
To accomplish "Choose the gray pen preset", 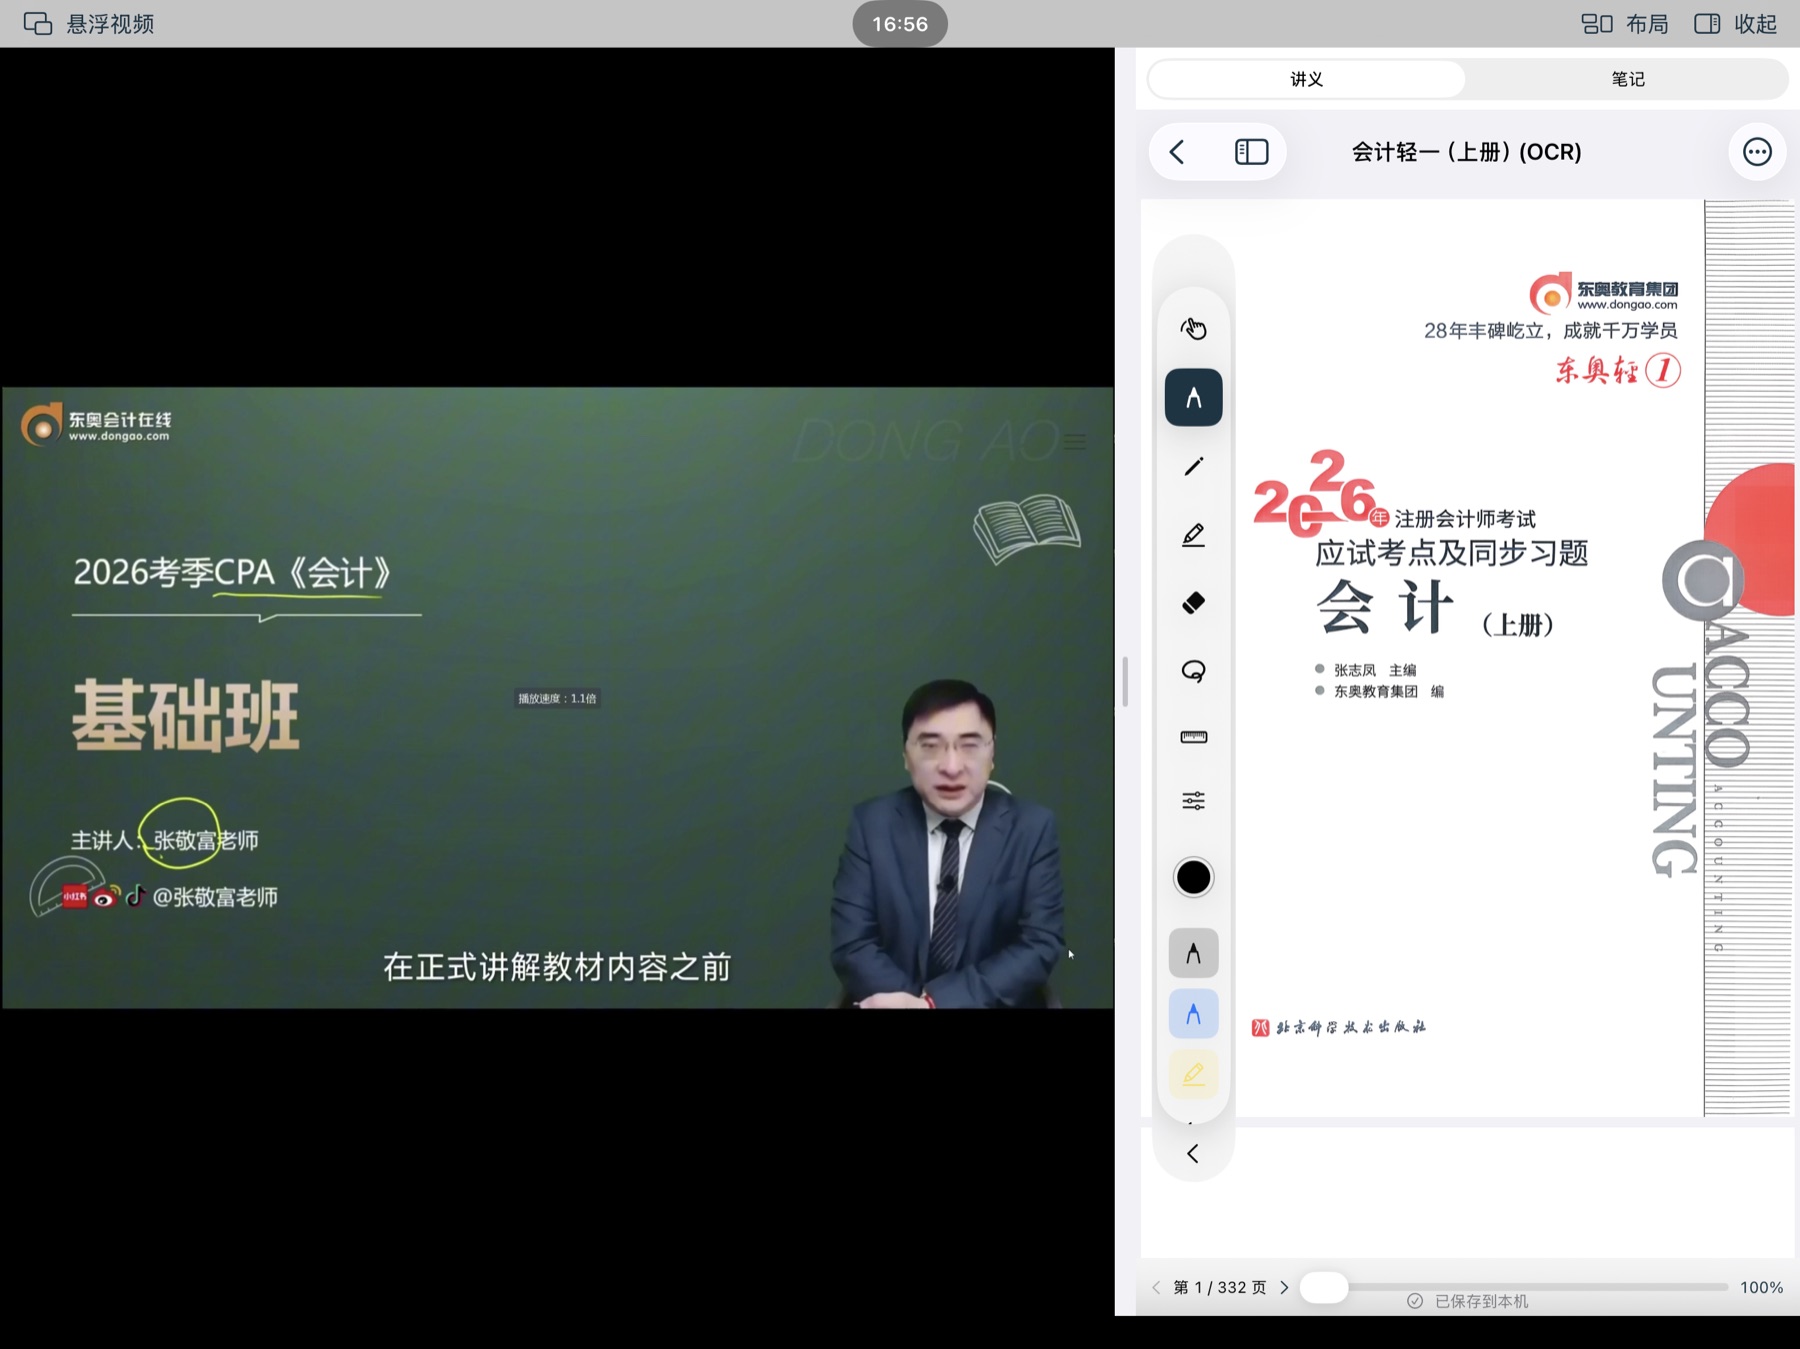I will pos(1193,953).
